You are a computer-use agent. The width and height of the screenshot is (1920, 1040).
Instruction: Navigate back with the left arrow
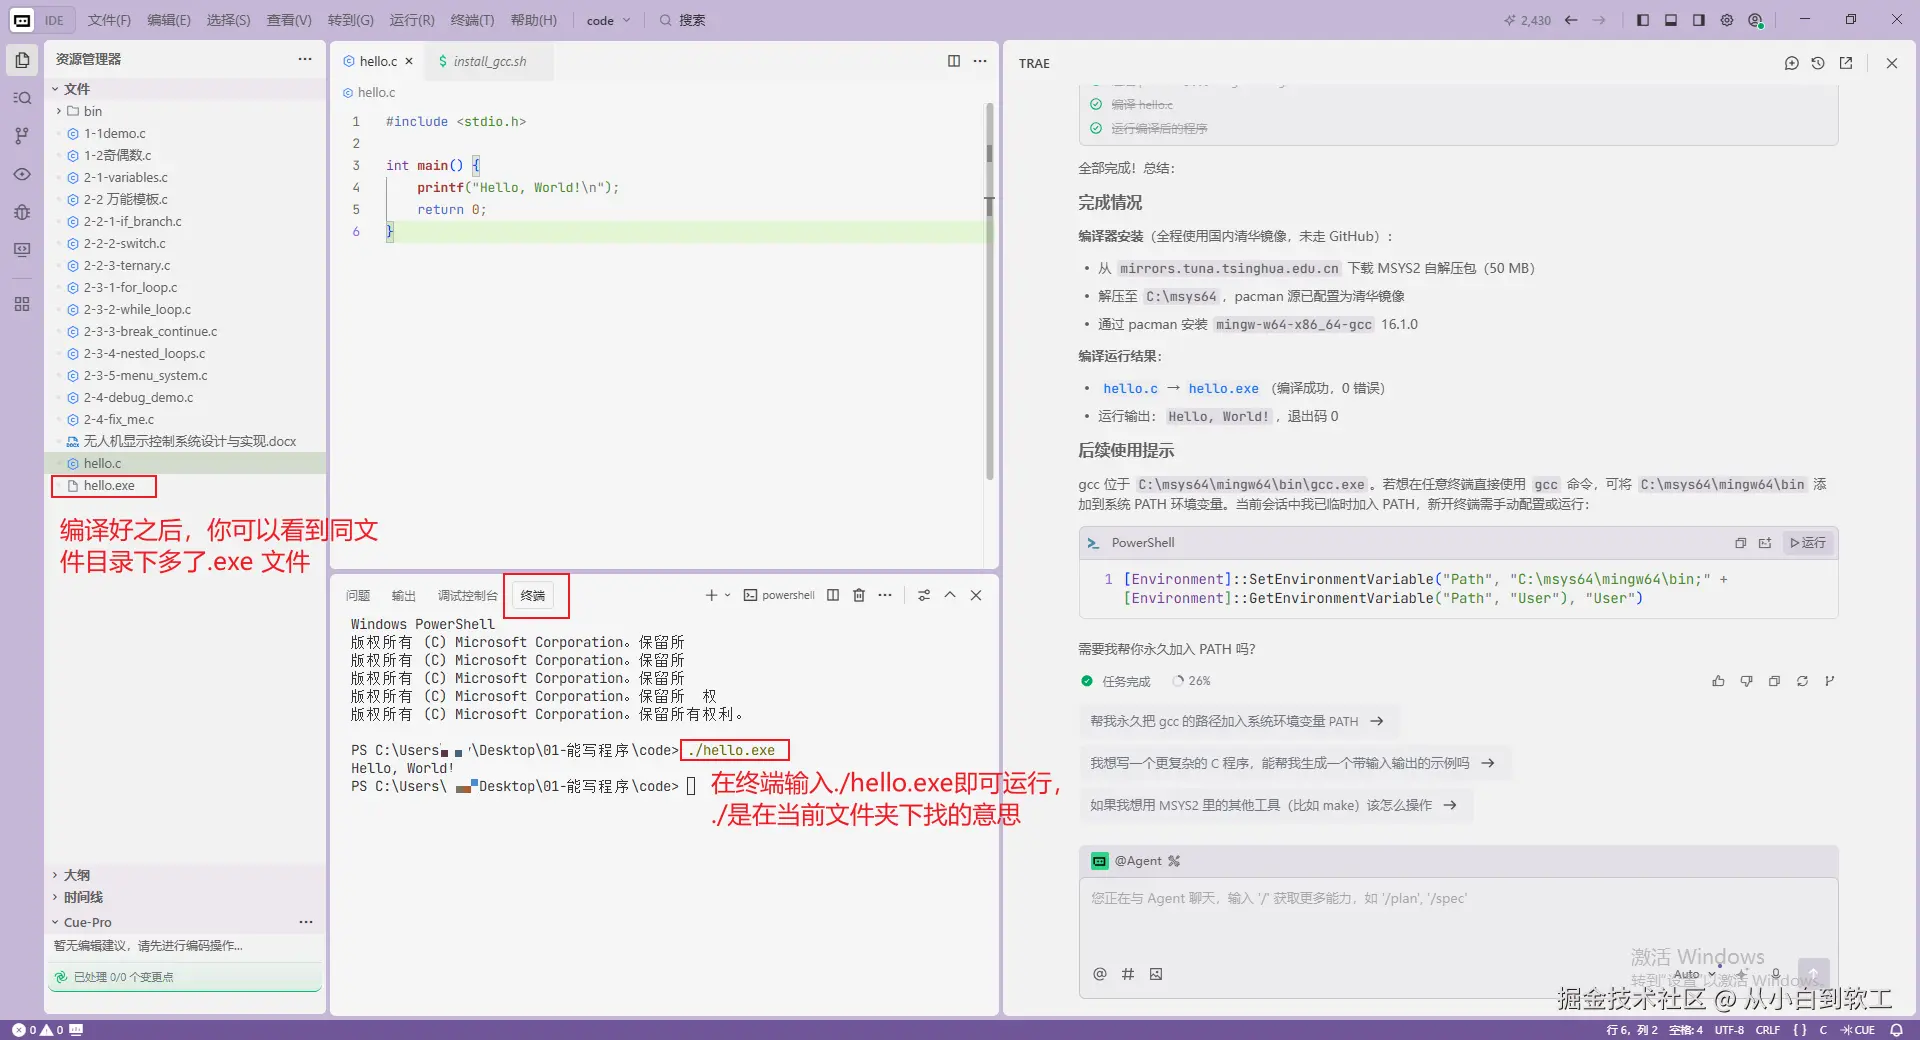[x=1571, y=20]
